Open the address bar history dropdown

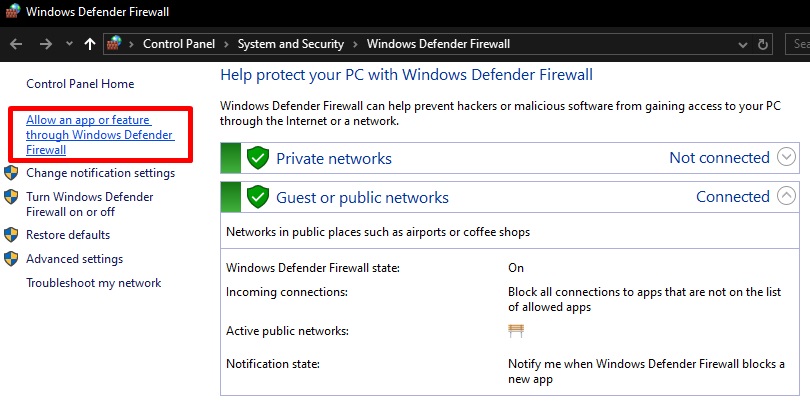(741, 44)
